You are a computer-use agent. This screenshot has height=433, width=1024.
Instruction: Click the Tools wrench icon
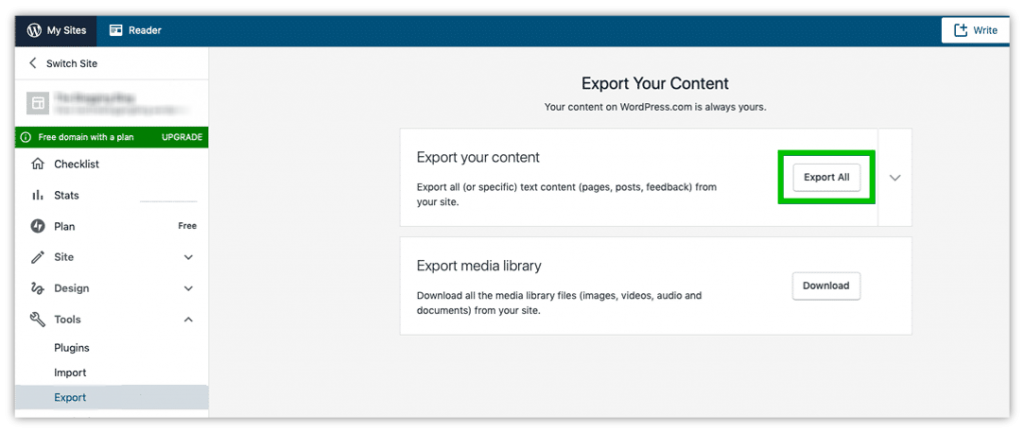(x=38, y=319)
